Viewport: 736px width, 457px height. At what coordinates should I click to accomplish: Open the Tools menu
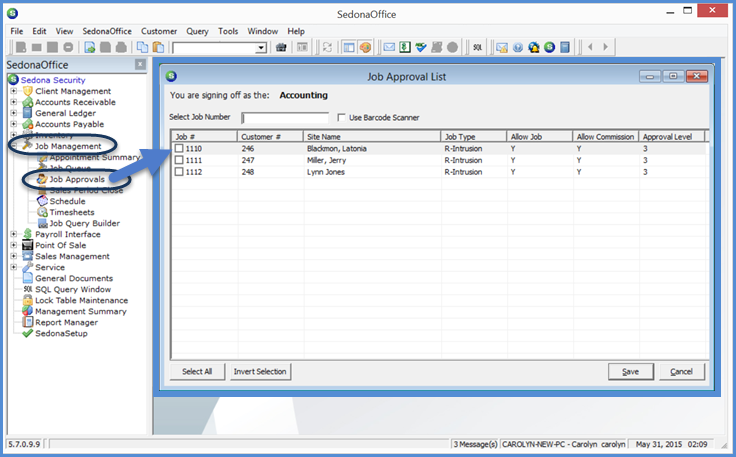coord(228,31)
